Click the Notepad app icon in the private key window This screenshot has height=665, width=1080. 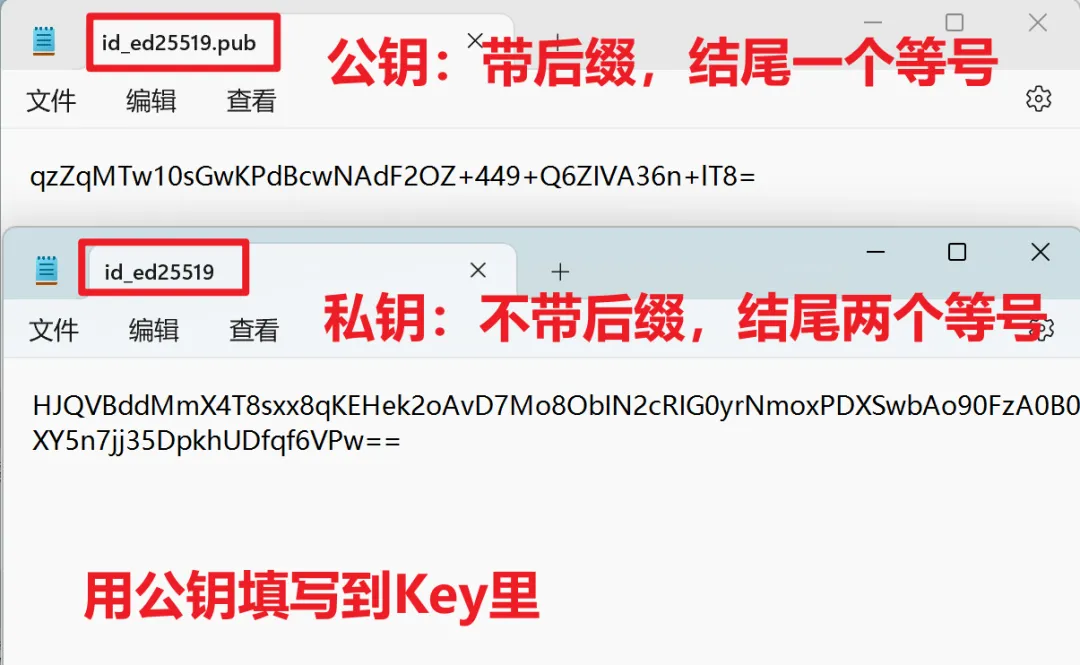click(46, 270)
